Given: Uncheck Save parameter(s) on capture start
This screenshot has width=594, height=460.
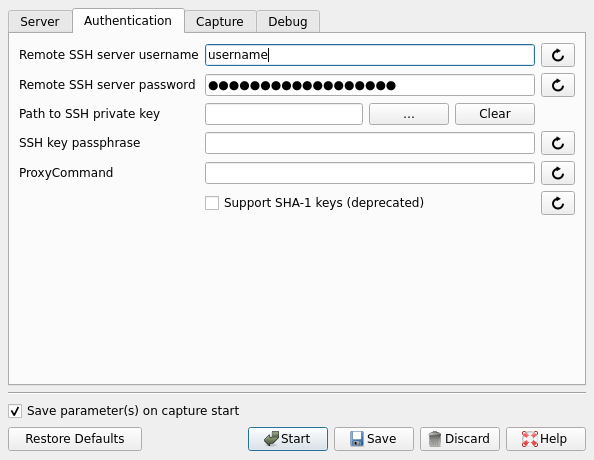Looking at the screenshot, I should click(x=15, y=411).
